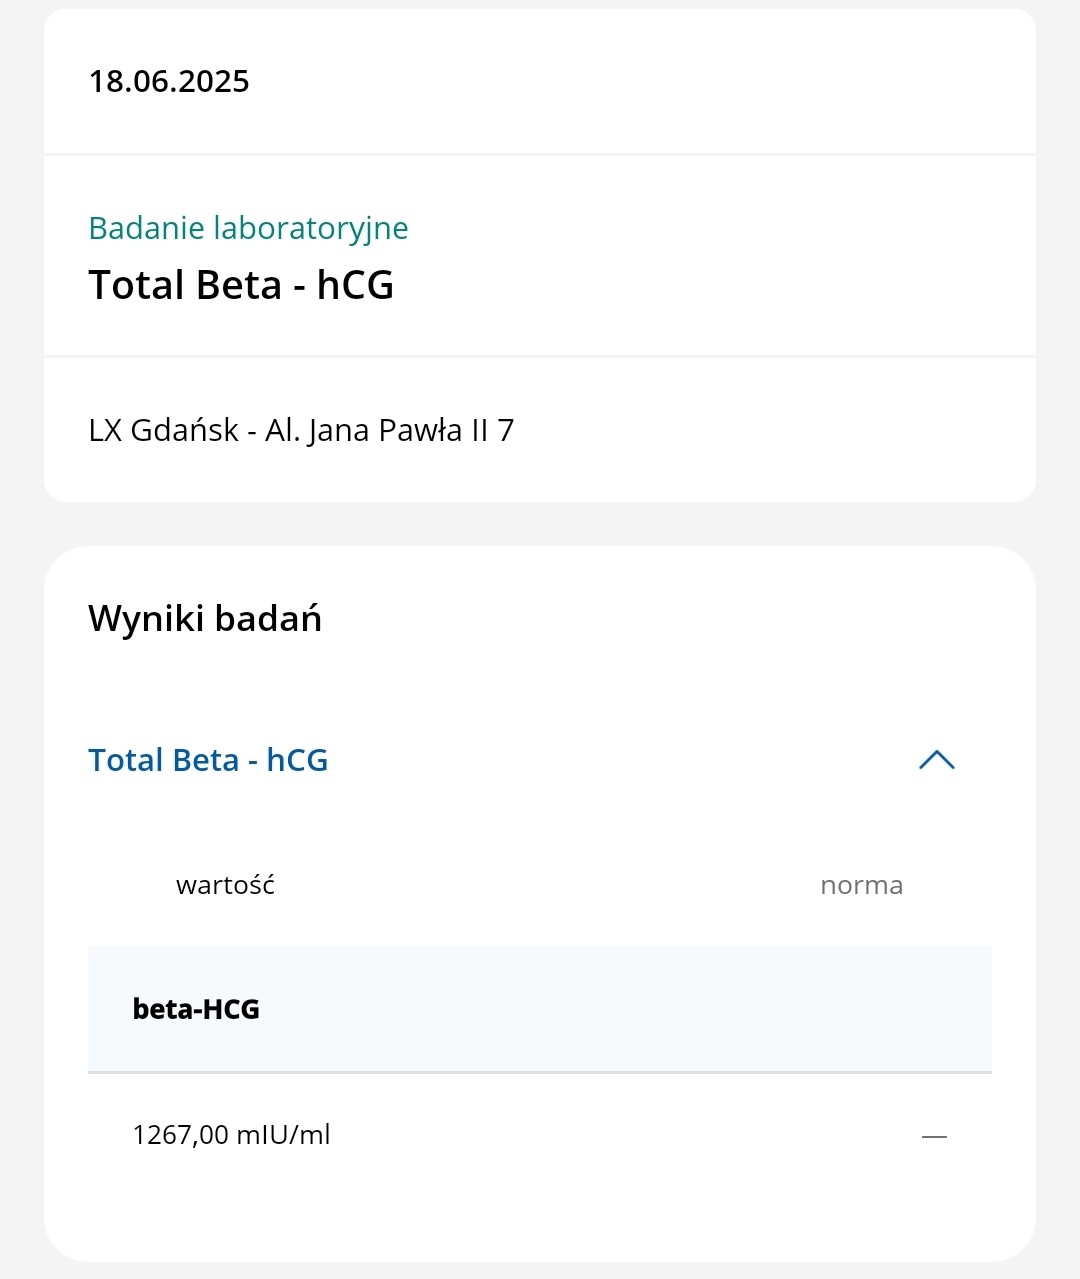This screenshot has height=1279, width=1080.
Task: Click Al. Jana Pawła II 7 text
Action: (390, 430)
